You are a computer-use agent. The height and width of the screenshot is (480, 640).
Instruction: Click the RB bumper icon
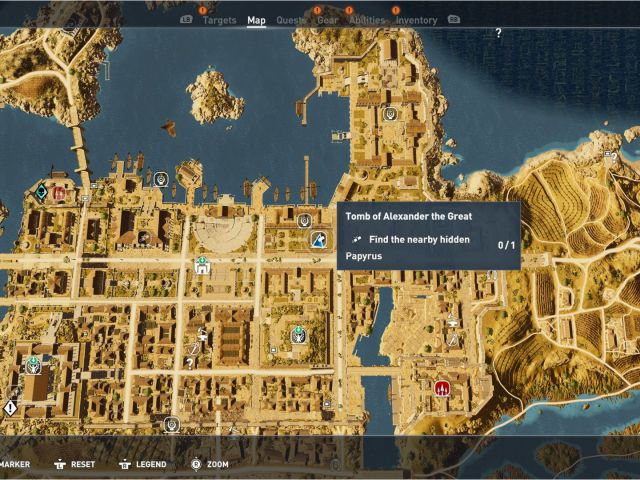453,20
